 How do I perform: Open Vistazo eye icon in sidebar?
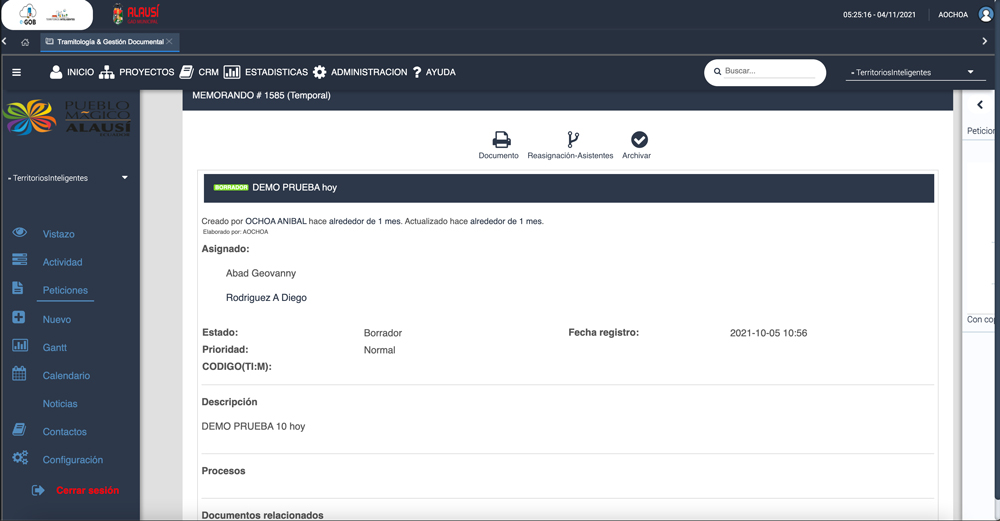[x=19, y=233]
